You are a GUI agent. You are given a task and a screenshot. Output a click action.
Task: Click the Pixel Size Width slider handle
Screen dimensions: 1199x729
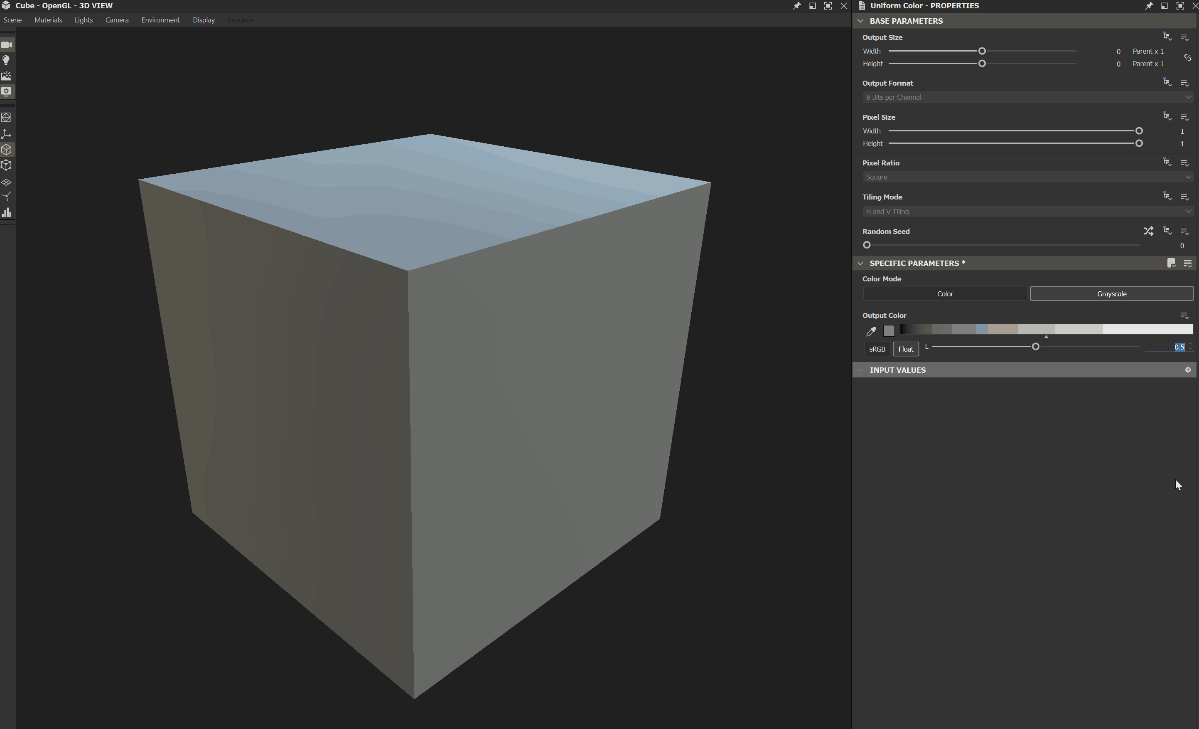1139,131
